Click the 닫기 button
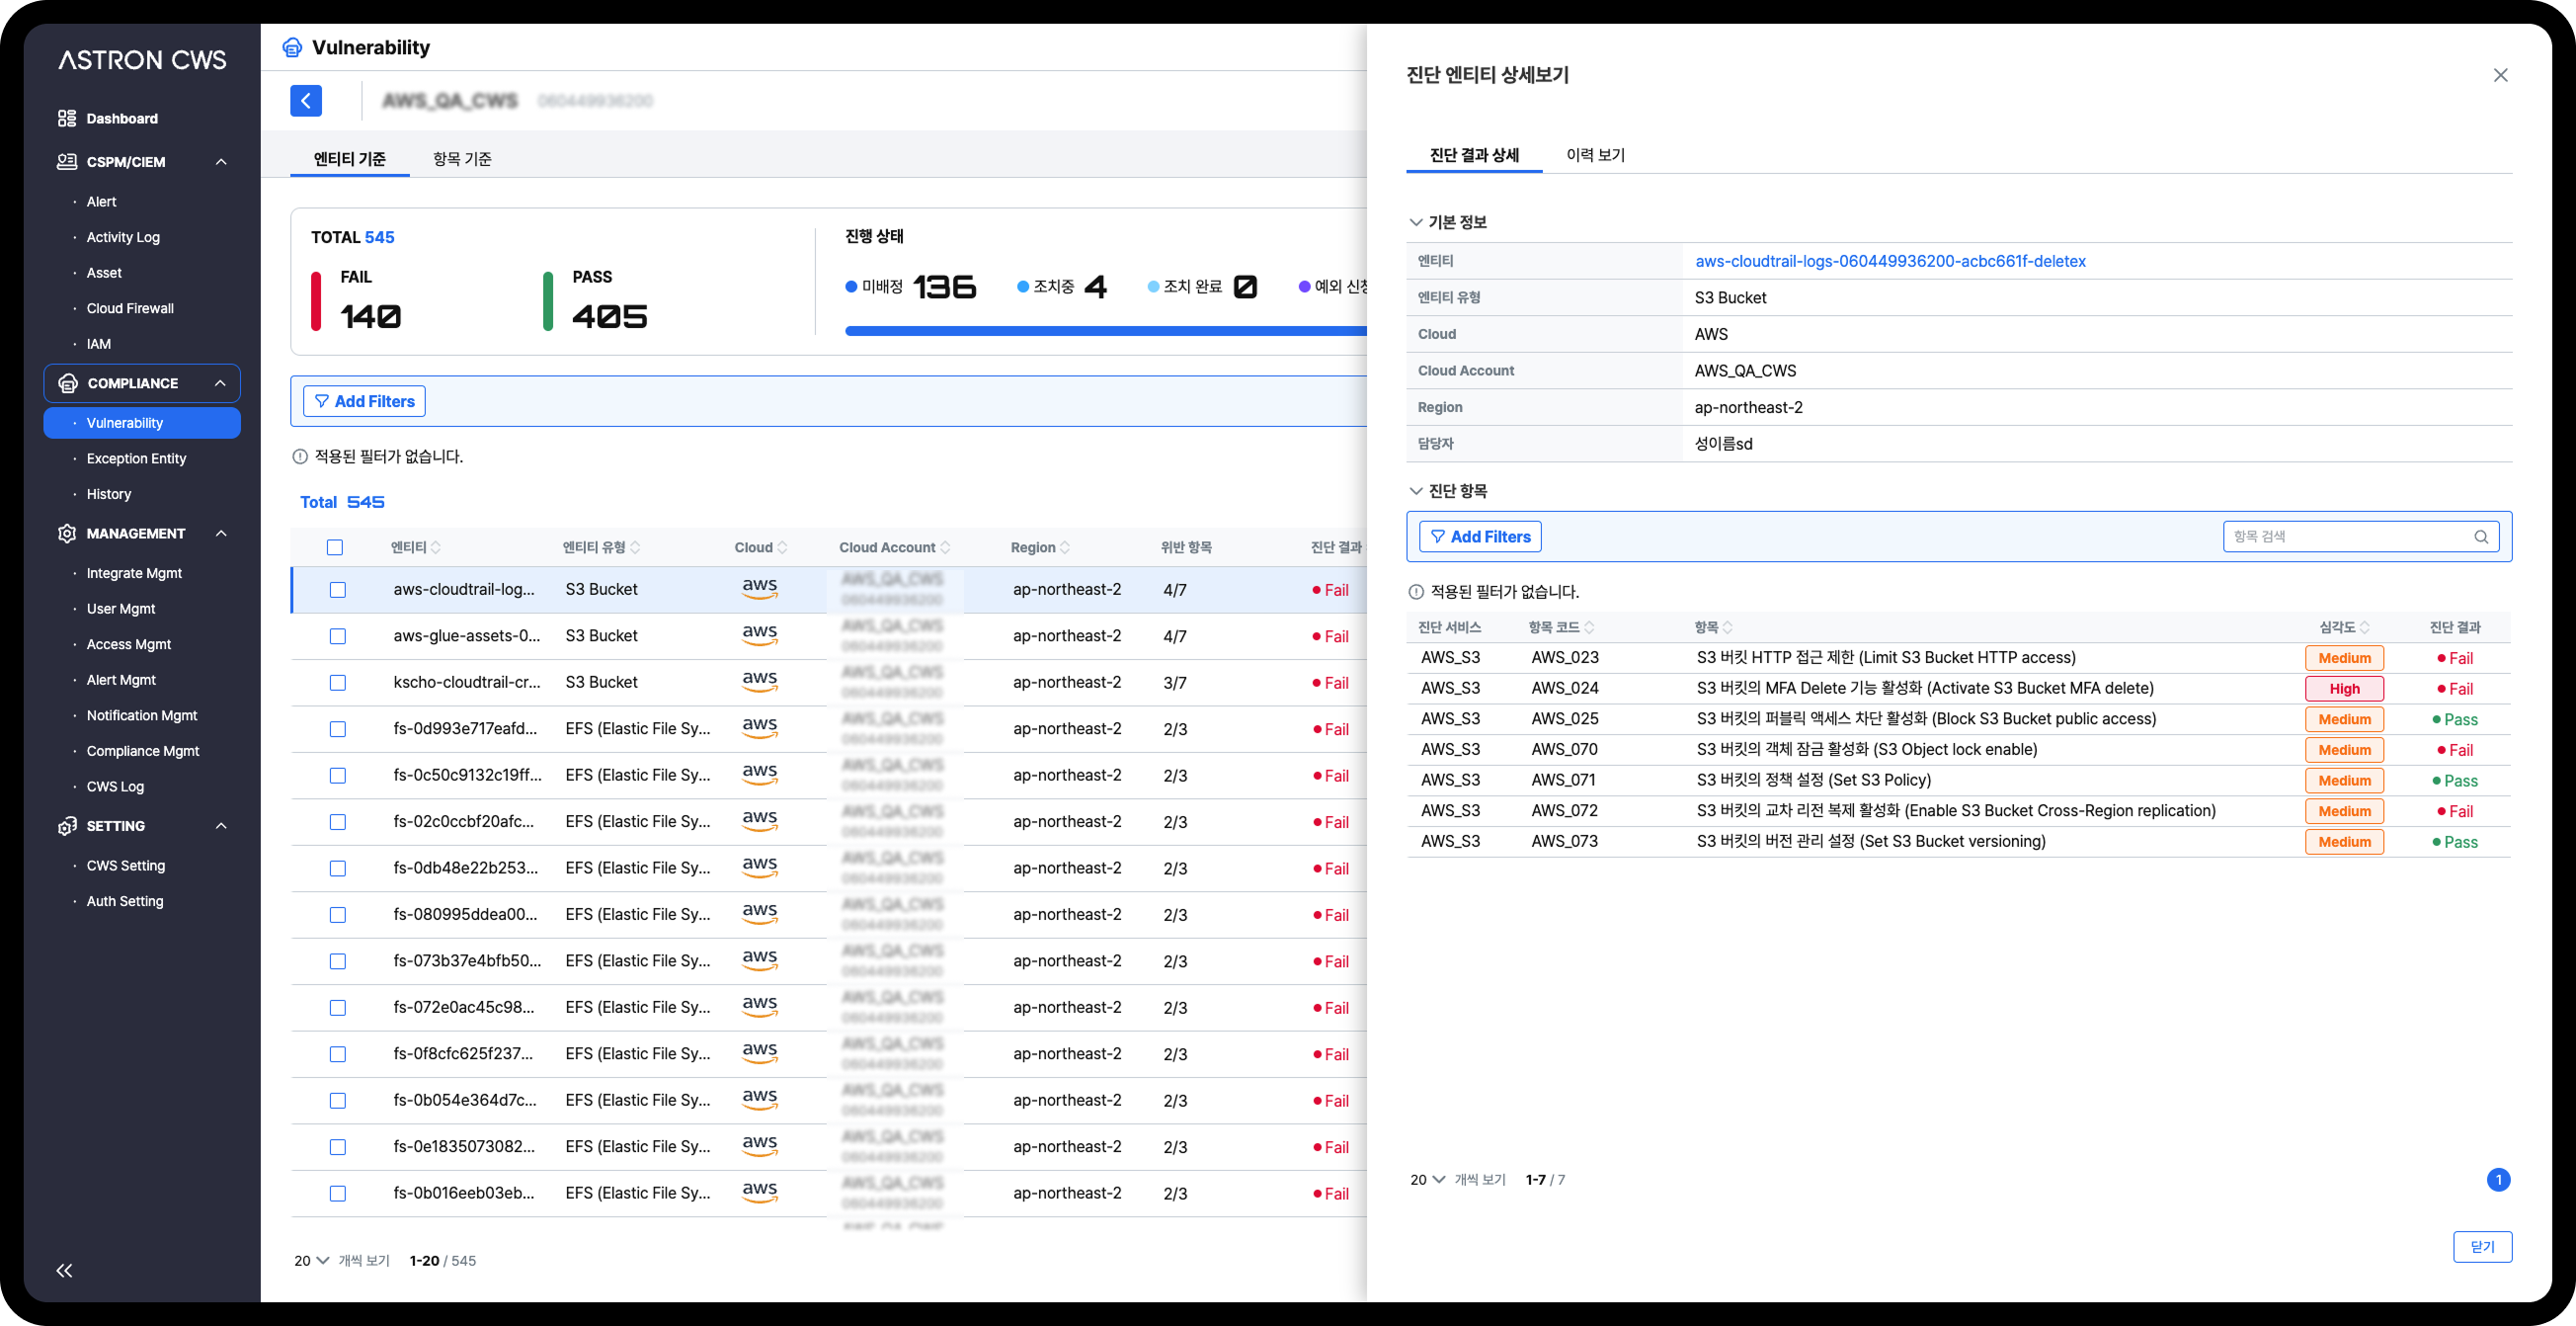Image resolution: width=2576 pixels, height=1326 pixels. click(x=2482, y=1247)
